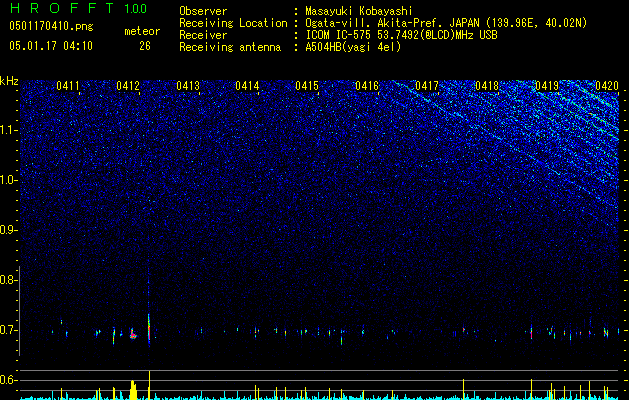
Task: Click the 0.8 kHz axis label
Action: coord(7,280)
